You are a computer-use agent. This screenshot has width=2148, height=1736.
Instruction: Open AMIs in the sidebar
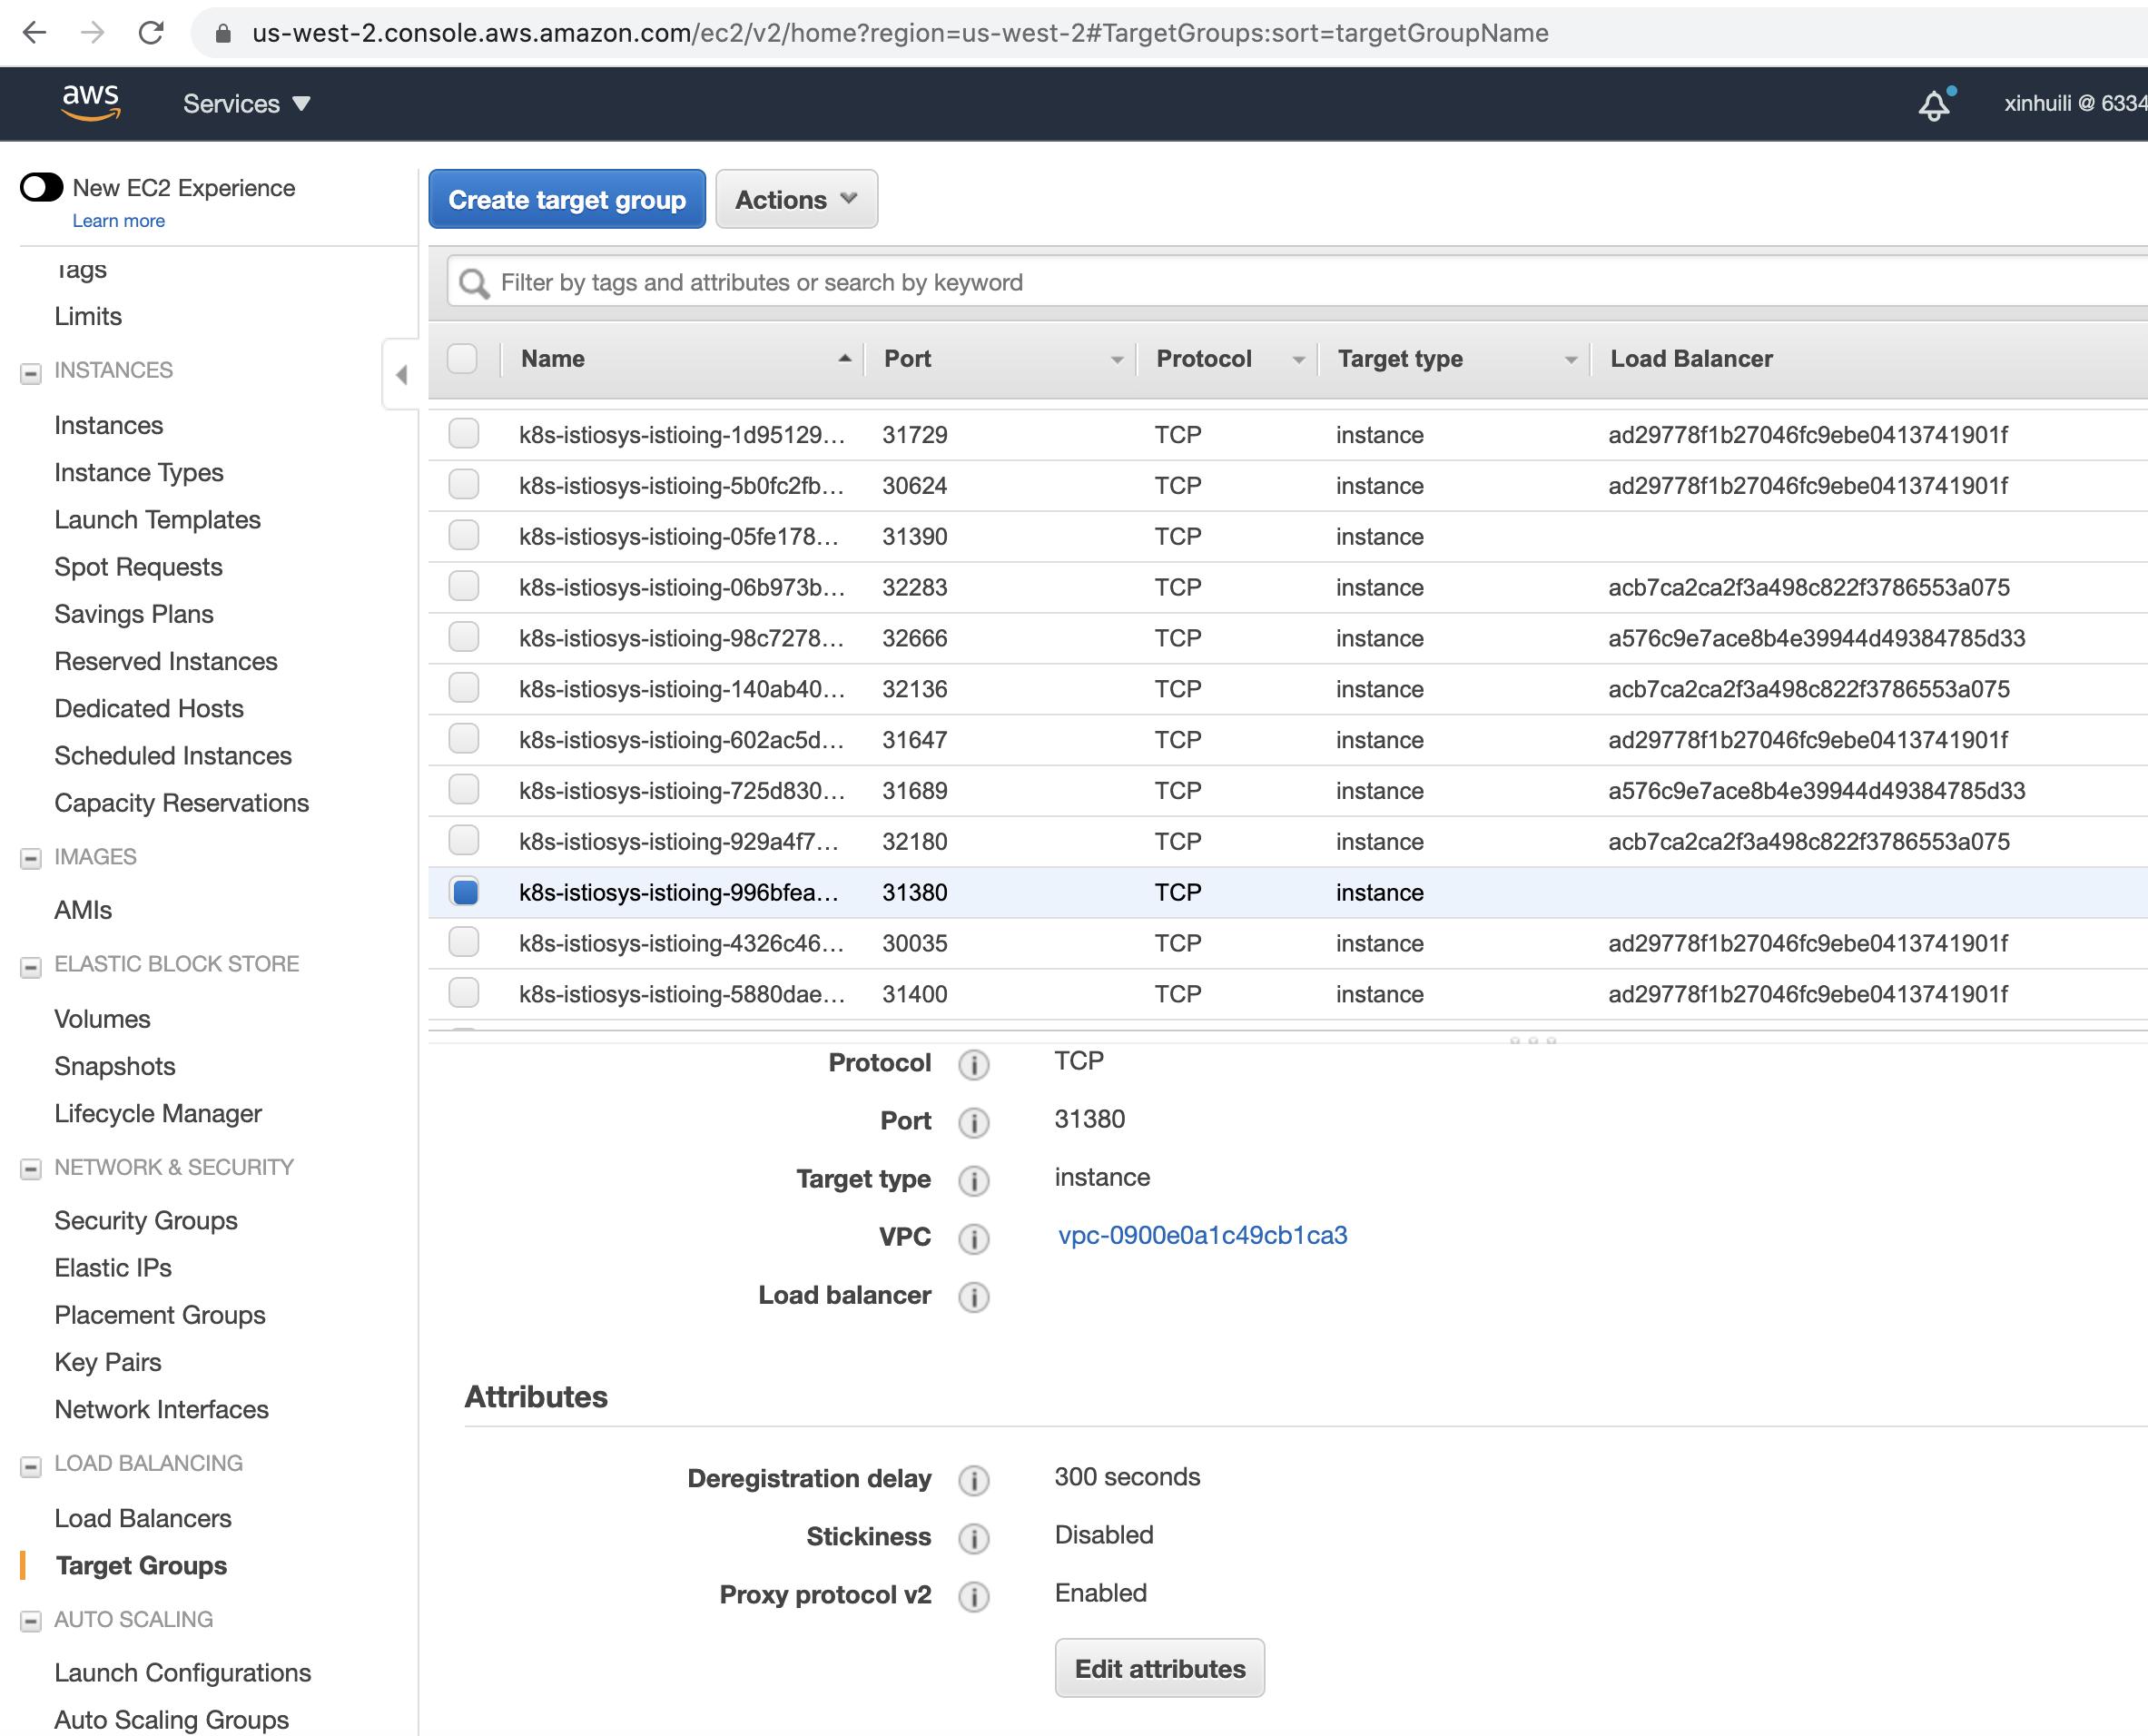tap(83, 910)
